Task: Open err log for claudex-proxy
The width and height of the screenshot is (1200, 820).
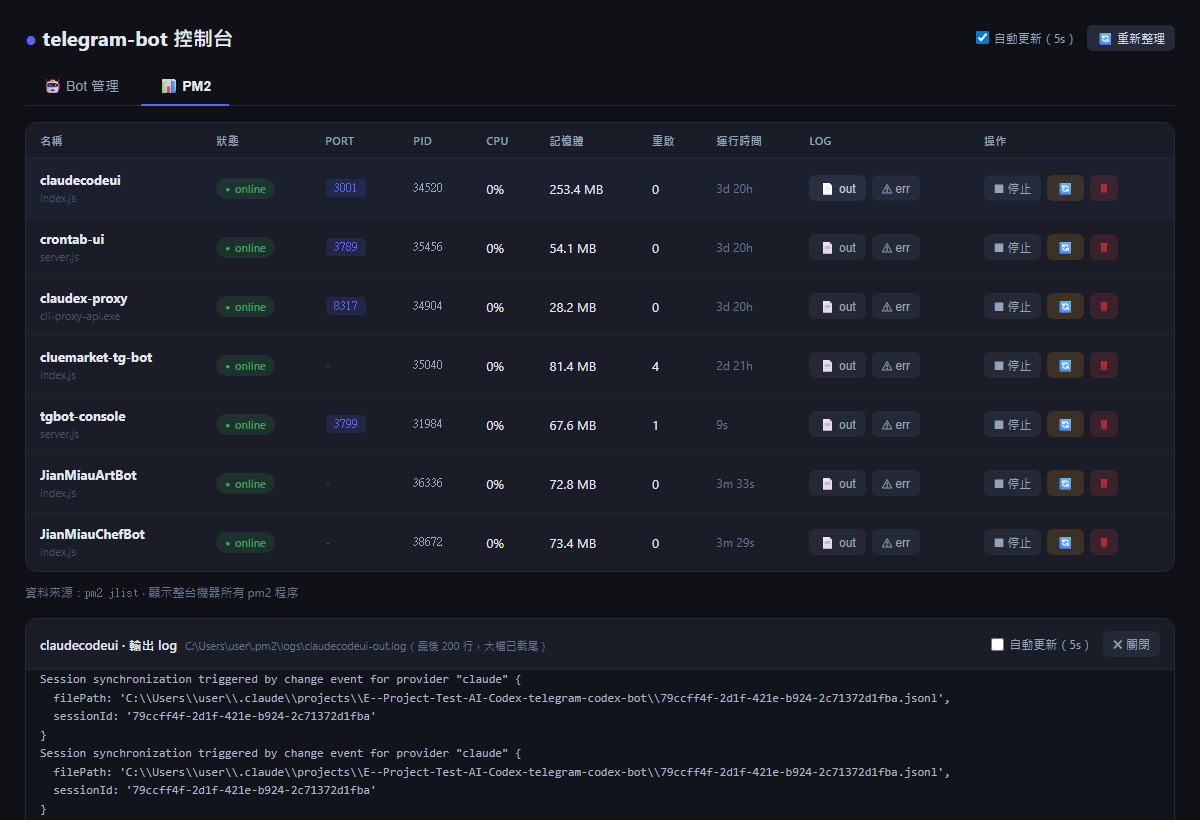Action: click(896, 306)
